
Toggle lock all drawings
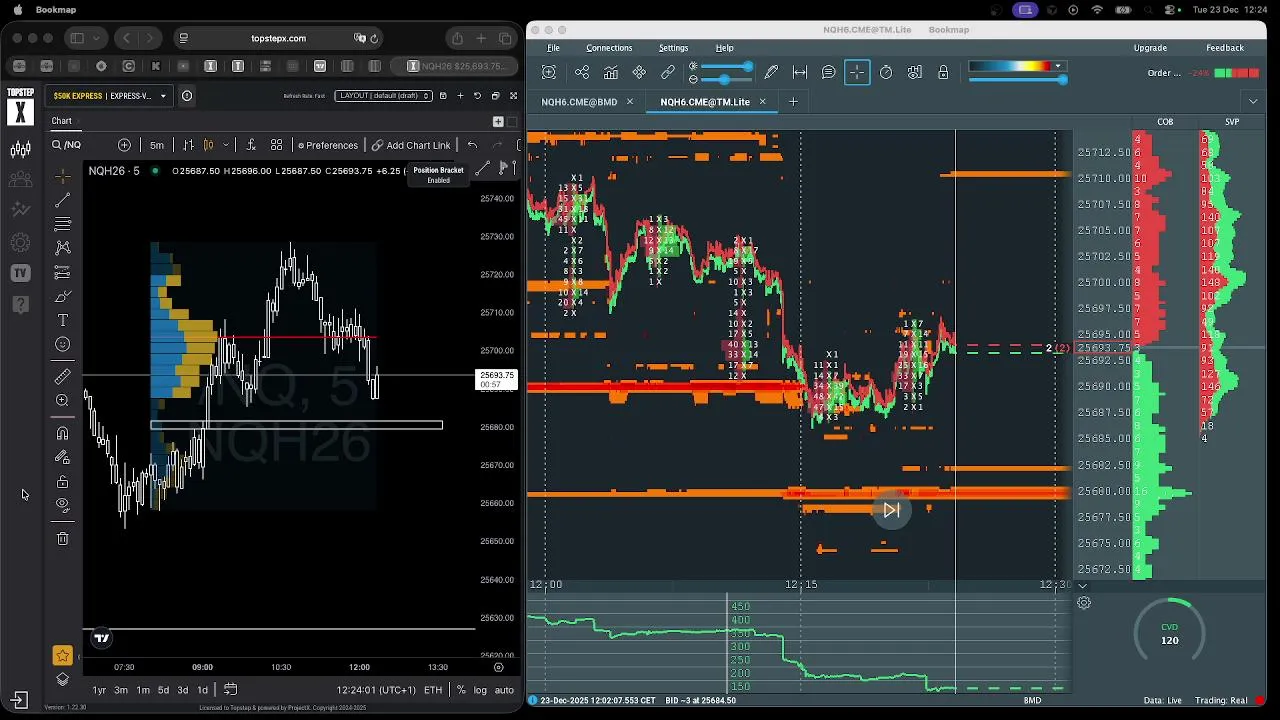62,481
